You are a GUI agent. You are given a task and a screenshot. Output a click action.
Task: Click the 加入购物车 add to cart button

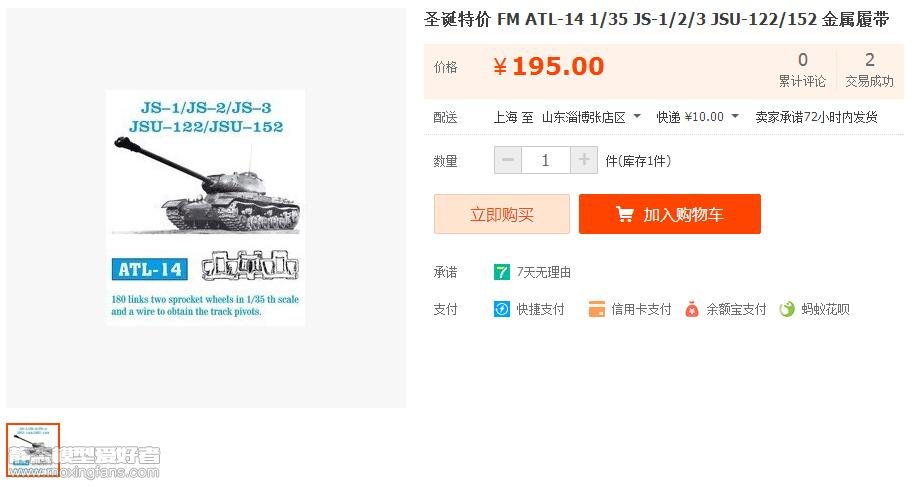(x=670, y=214)
